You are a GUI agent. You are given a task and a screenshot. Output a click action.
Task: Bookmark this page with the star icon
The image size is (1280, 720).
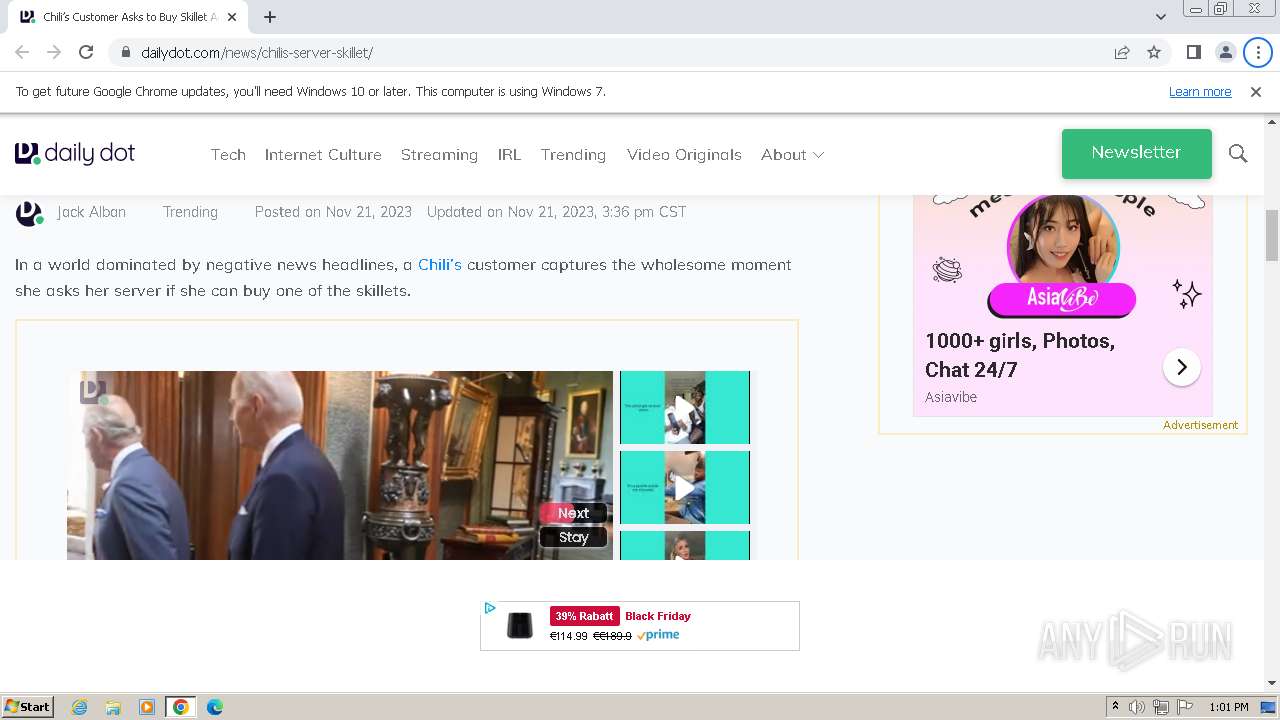click(1154, 52)
